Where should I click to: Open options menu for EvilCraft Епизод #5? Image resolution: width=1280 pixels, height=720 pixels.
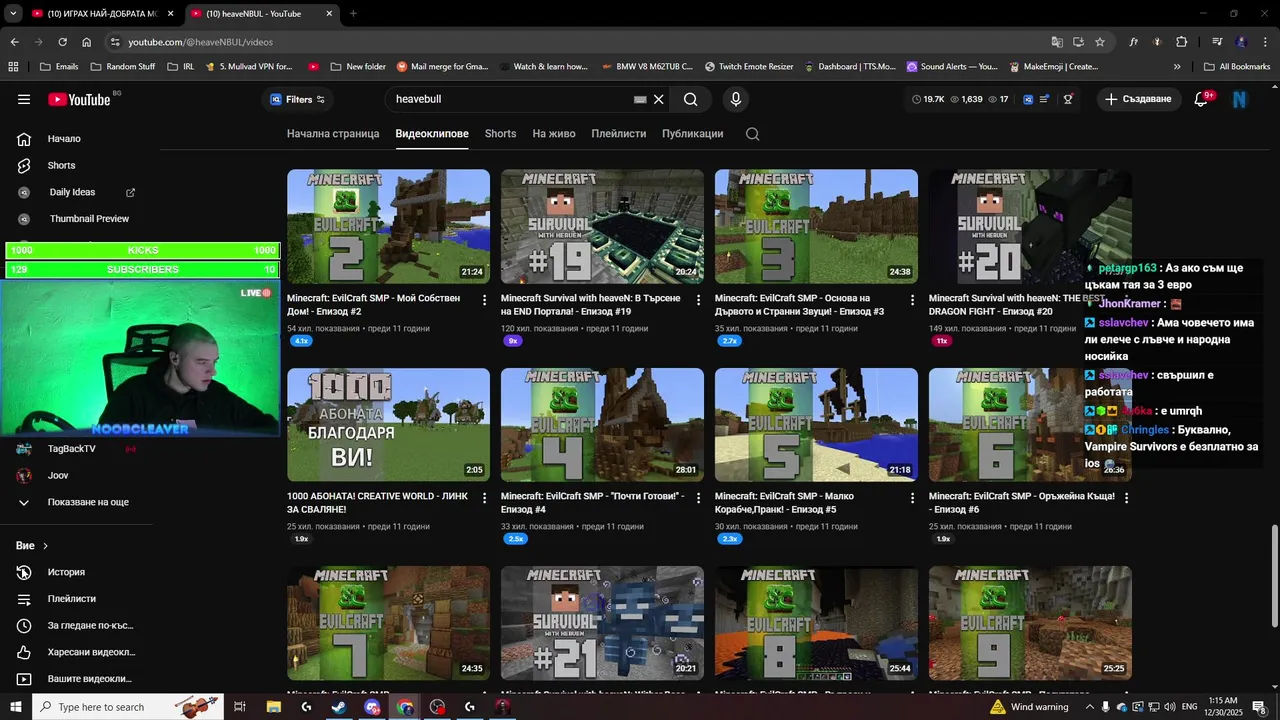913,498
